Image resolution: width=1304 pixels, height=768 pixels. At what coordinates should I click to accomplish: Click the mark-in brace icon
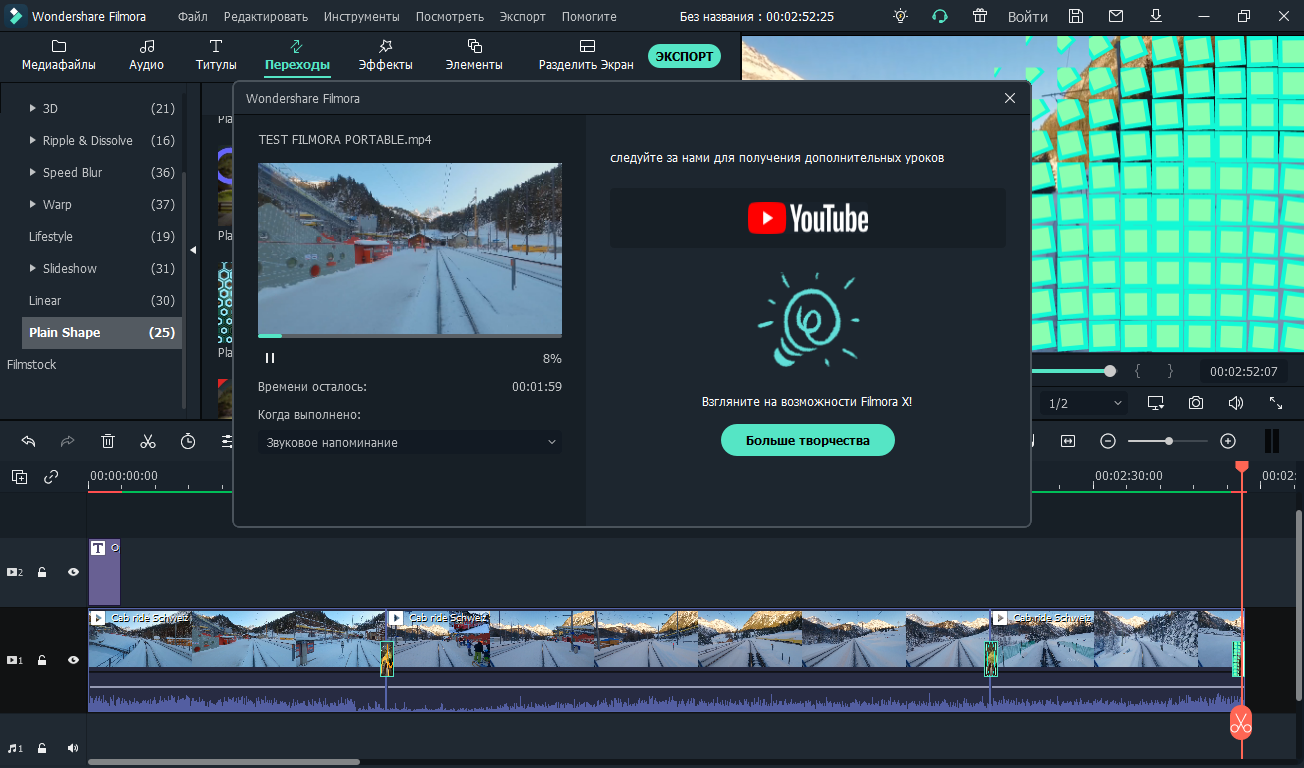(x=1137, y=371)
